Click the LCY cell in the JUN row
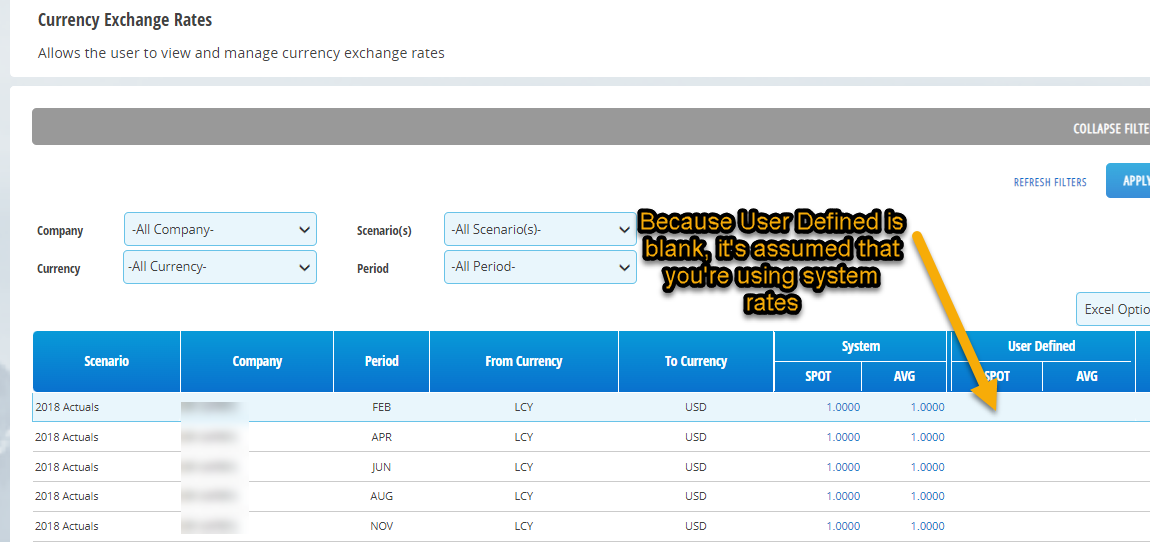Image resolution: width=1150 pixels, height=542 pixels. (524, 467)
